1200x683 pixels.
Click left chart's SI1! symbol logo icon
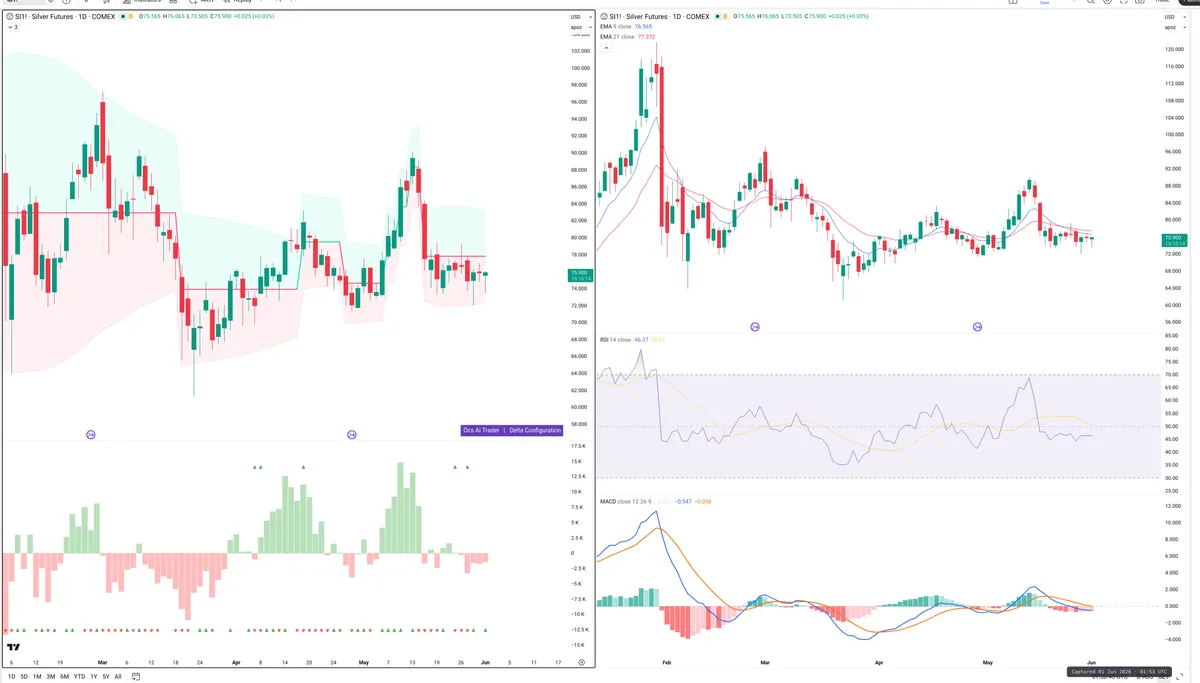(10, 17)
